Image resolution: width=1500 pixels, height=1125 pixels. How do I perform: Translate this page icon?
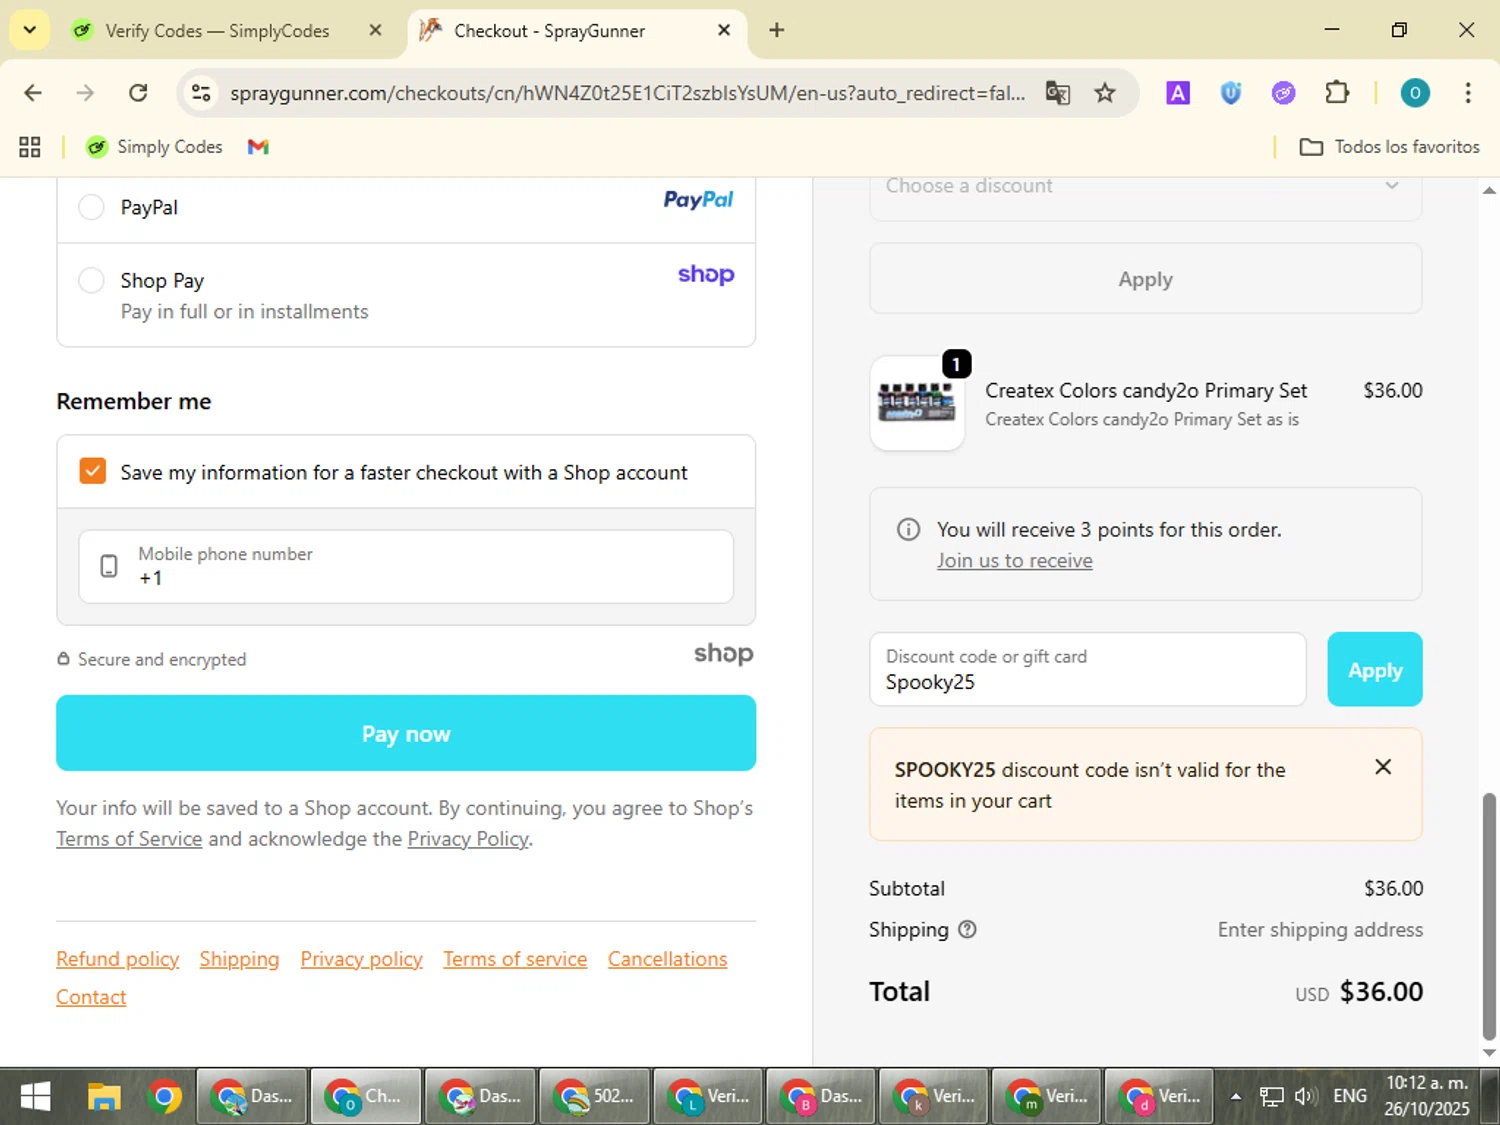1058,93
